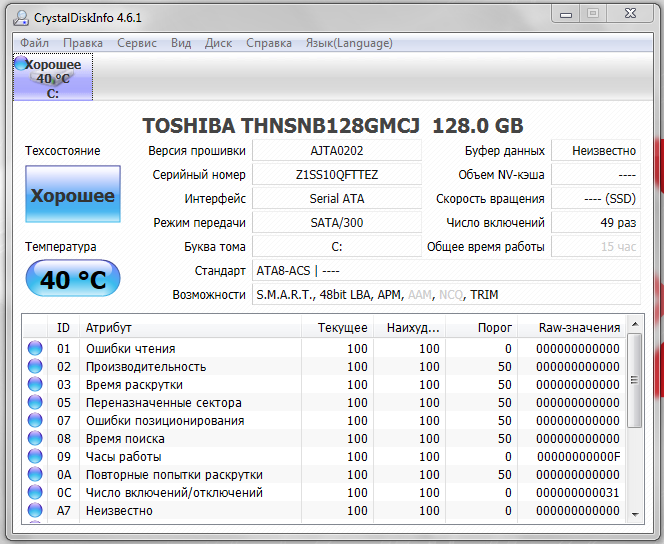Click the Serial ATA interface field
This screenshot has width=664, height=544.
click(337, 199)
